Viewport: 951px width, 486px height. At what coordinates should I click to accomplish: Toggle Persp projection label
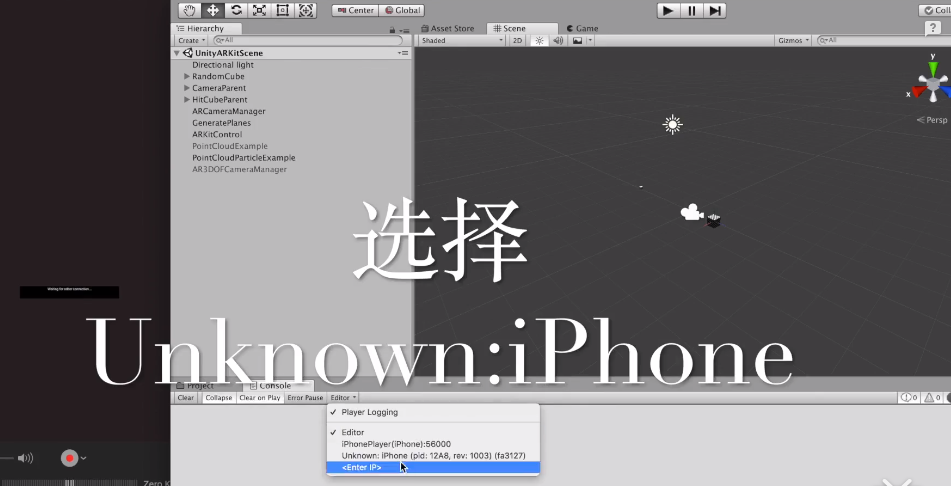932,120
